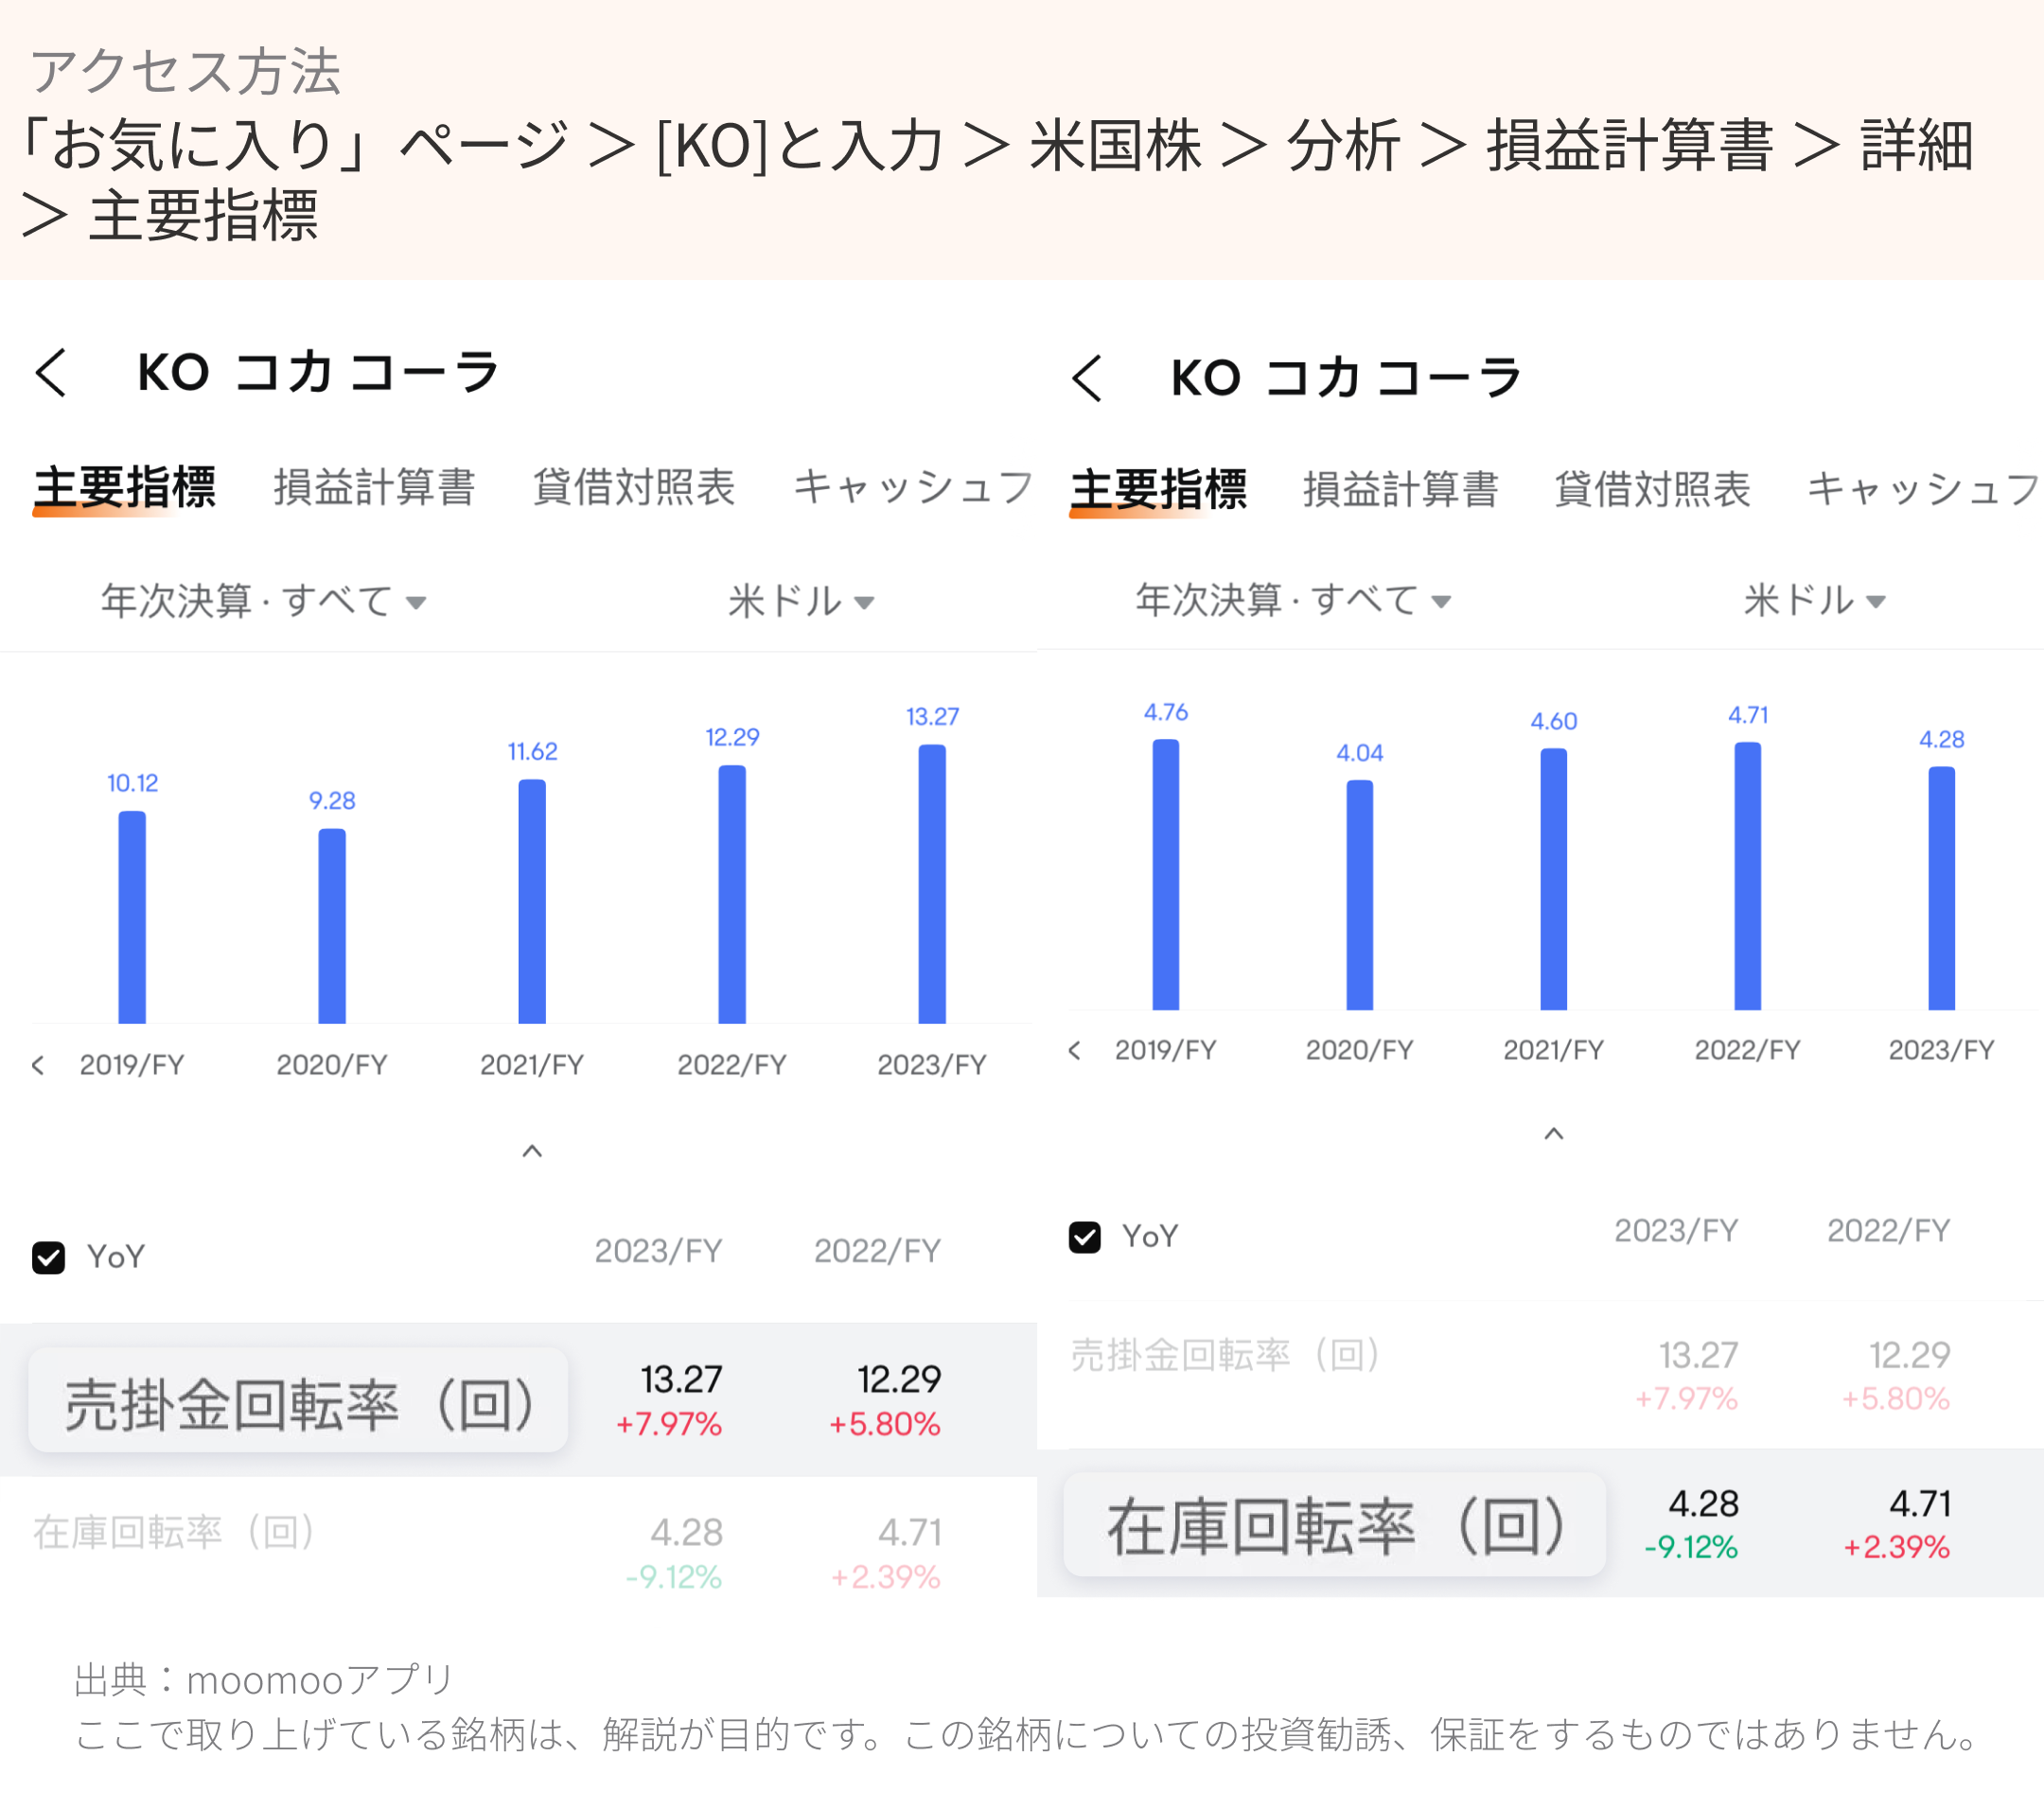Click the 13.27 bar for 2023/FY

(x=932, y=884)
